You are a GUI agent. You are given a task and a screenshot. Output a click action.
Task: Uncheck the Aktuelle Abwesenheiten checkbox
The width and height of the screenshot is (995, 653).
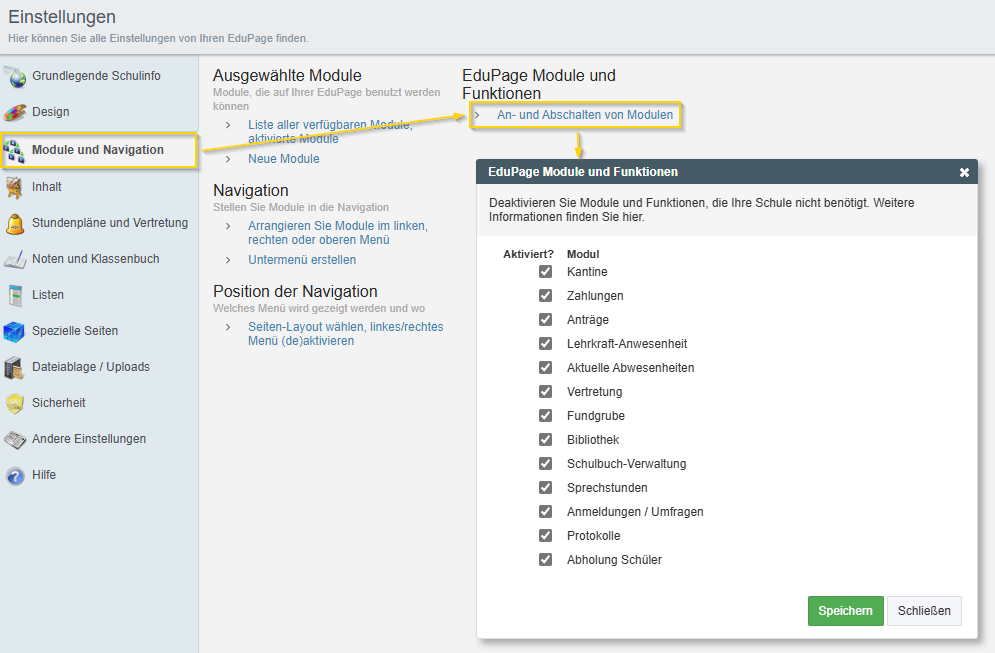click(x=545, y=368)
